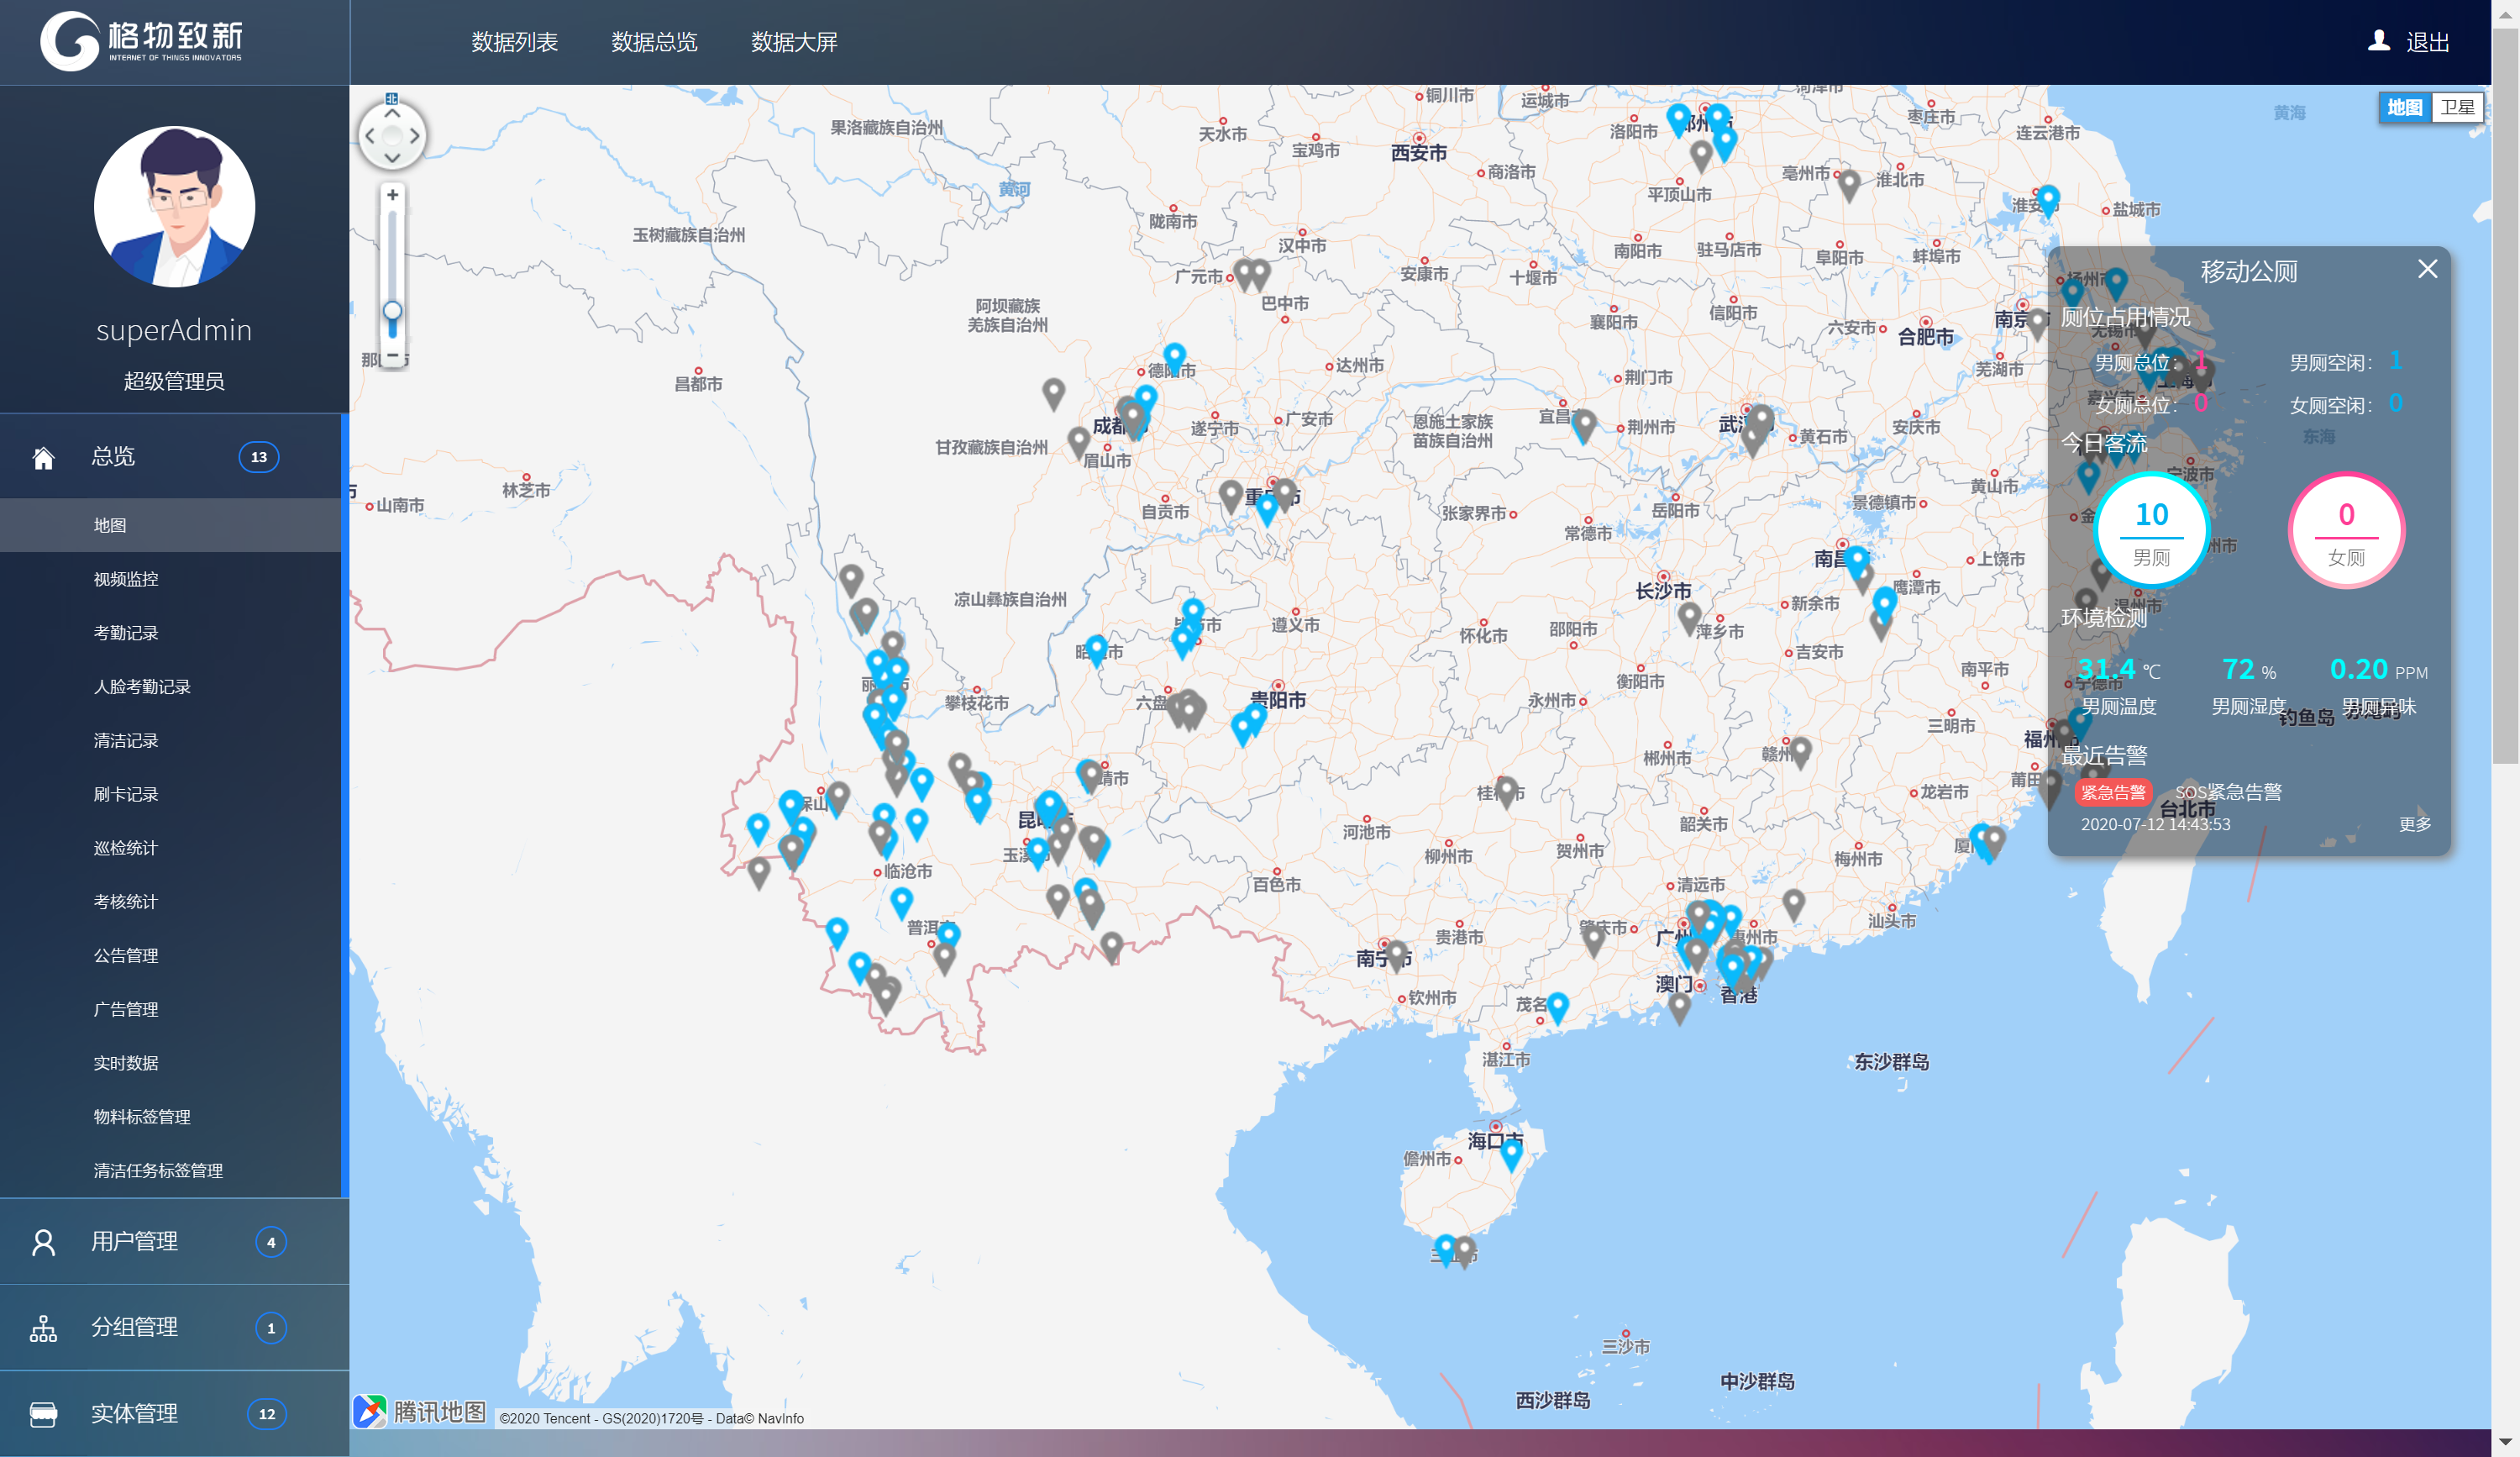The width and height of the screenshot is (2520, 1457).
Task: Click the org-chart icon next to 分组管理
Action: point(43,1328)
